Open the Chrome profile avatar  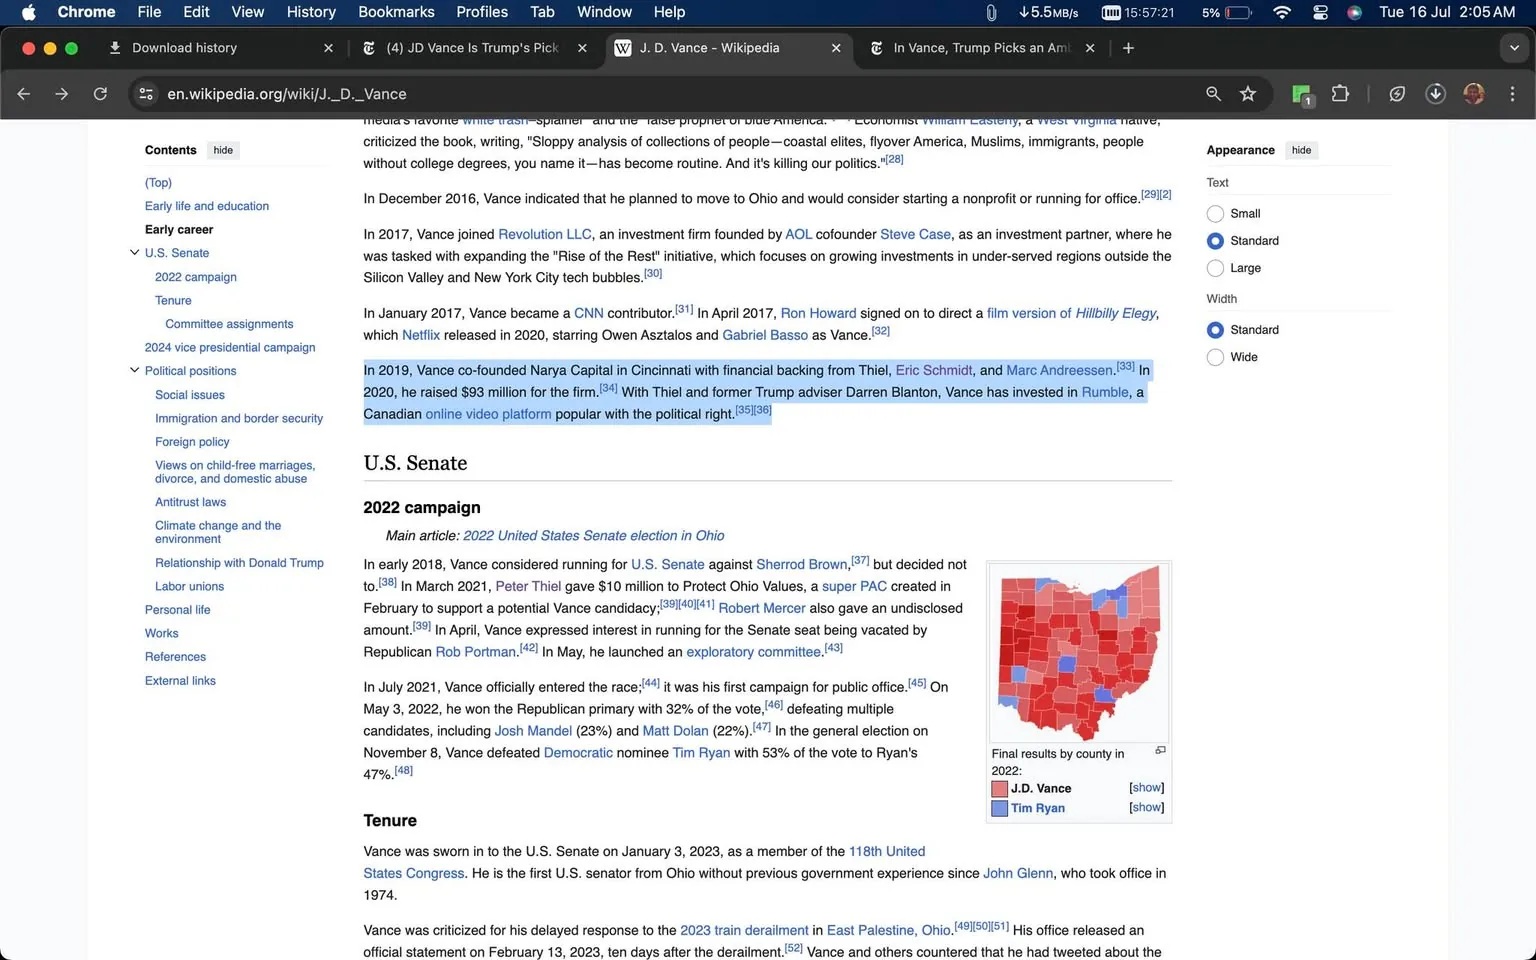point(1474,93)
